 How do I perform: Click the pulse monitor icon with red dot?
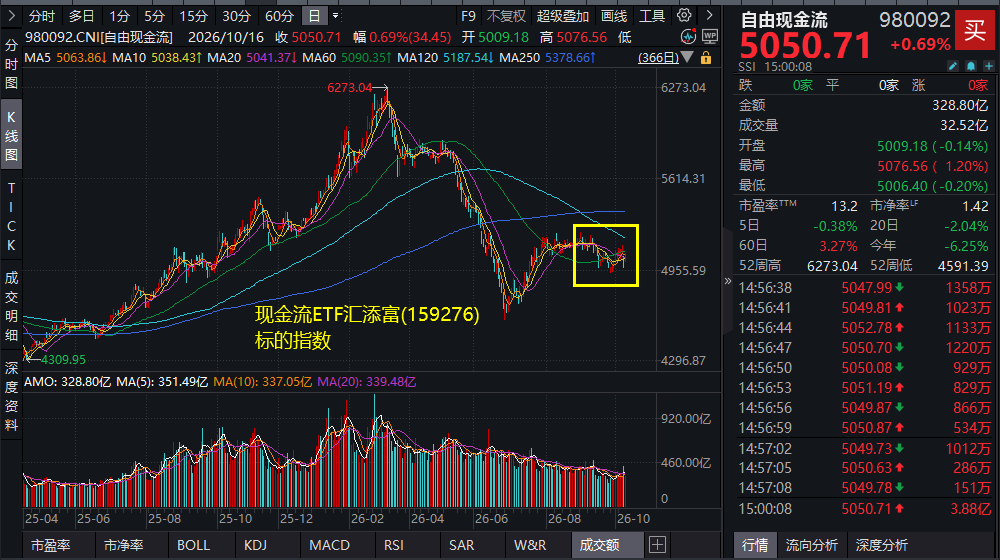688,36
